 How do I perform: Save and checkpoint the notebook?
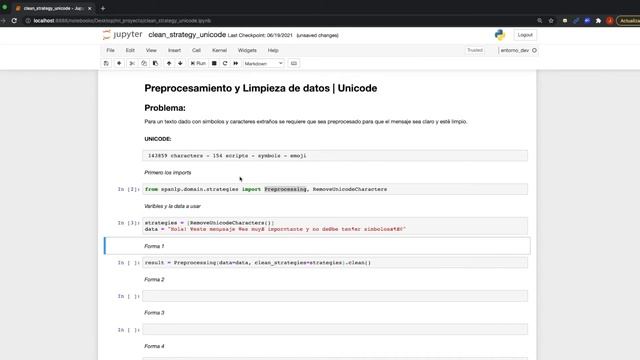[106, 63]
